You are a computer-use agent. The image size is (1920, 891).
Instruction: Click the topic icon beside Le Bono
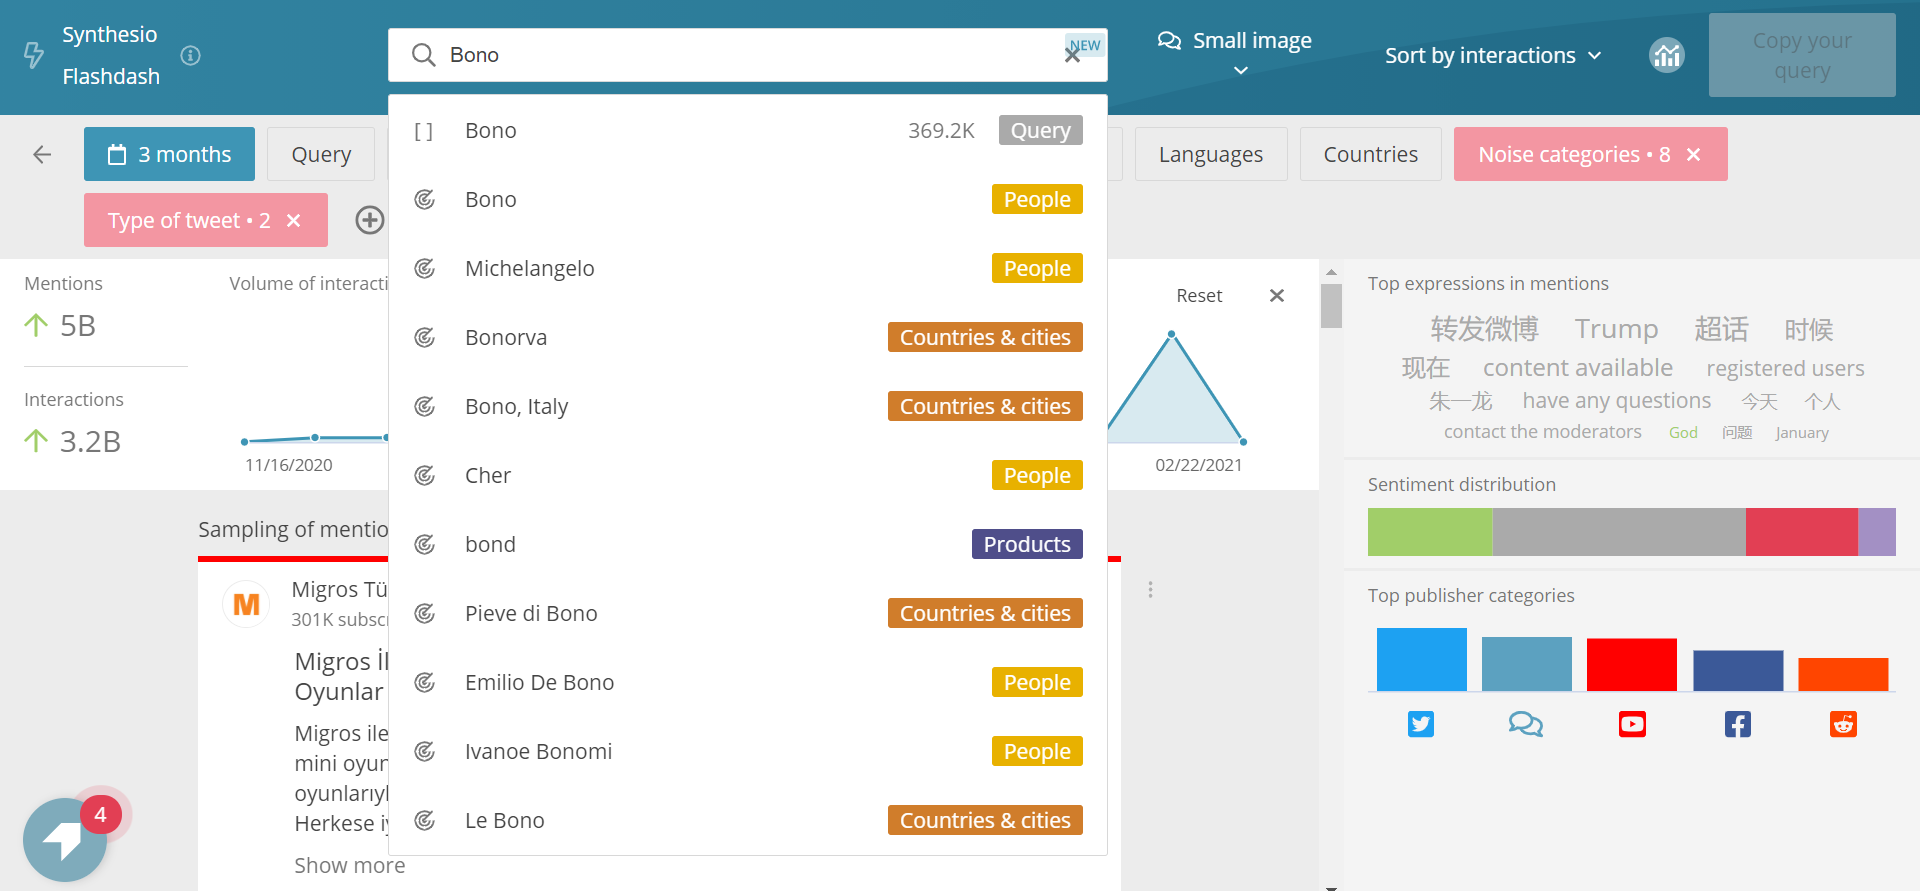[425, 821]
